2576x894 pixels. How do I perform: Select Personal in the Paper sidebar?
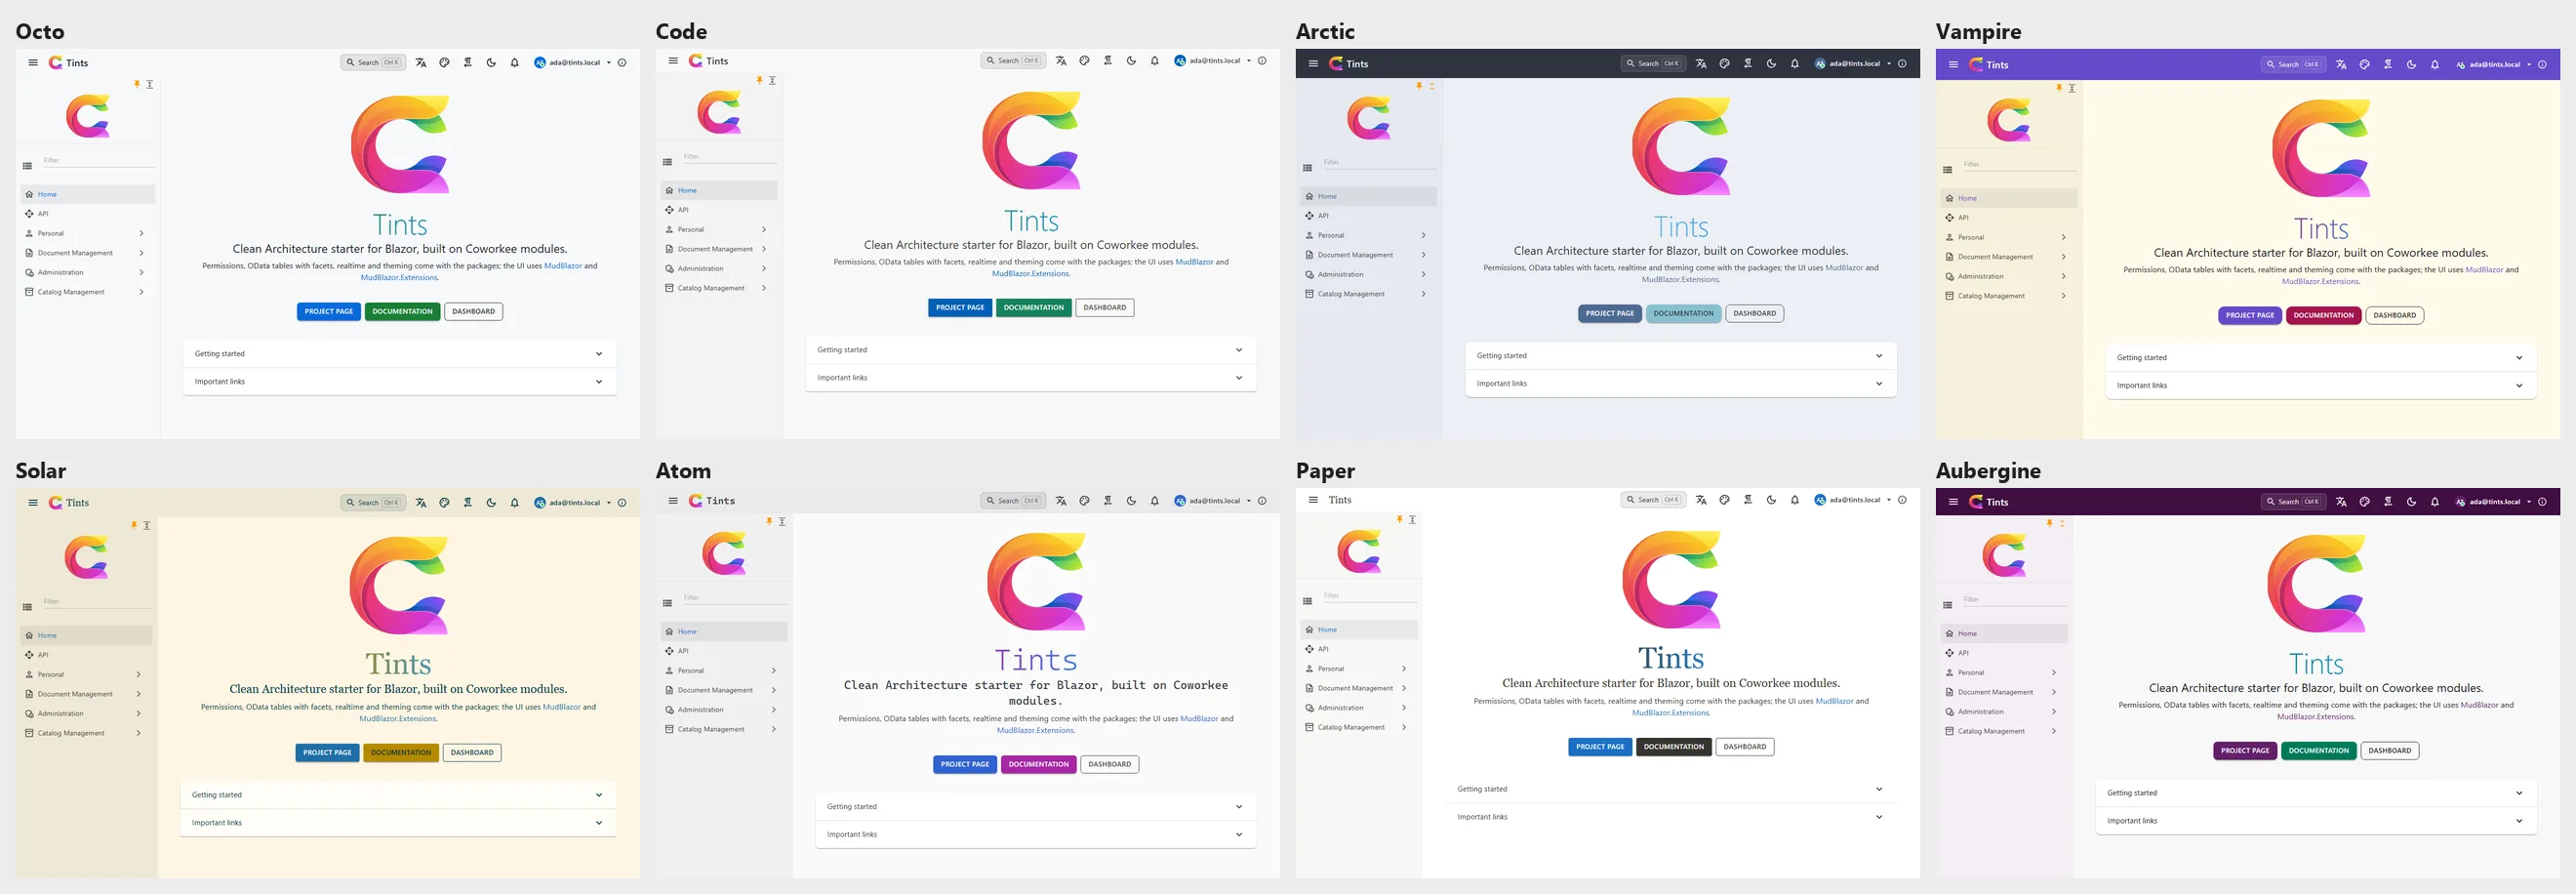(x=1359, y=669)
